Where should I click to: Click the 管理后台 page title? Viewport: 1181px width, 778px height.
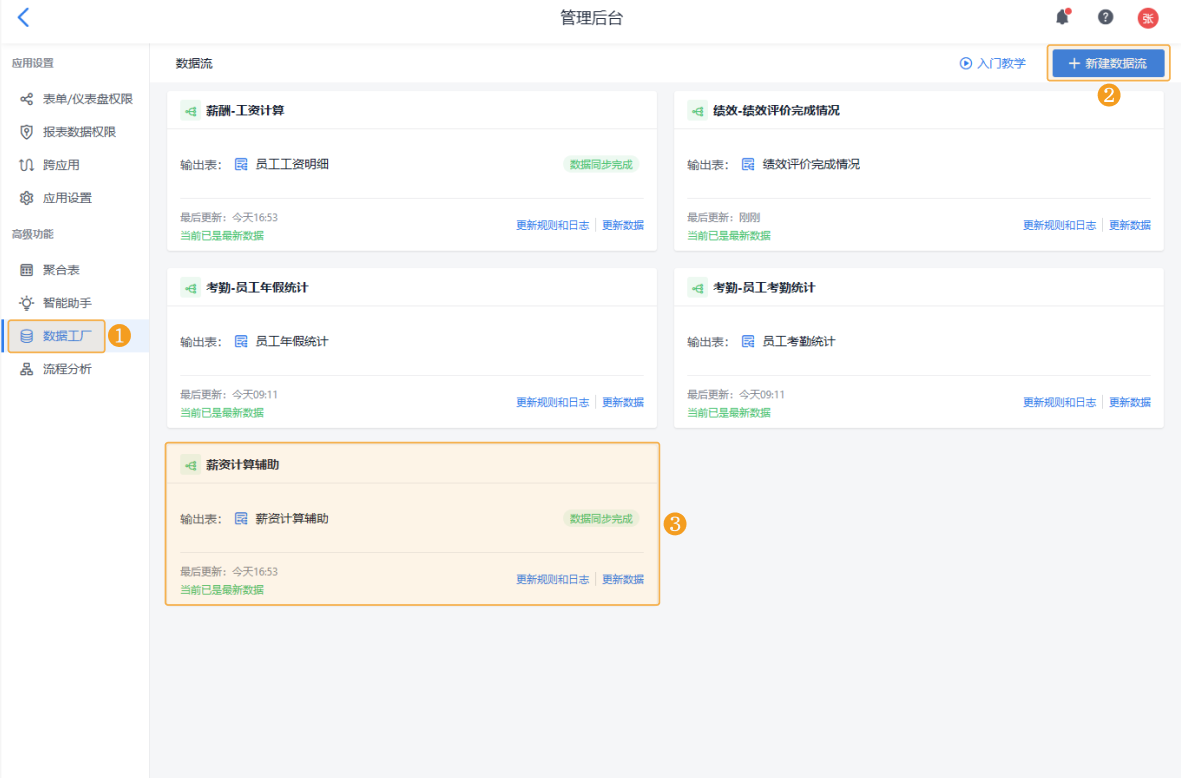(591, 18)
